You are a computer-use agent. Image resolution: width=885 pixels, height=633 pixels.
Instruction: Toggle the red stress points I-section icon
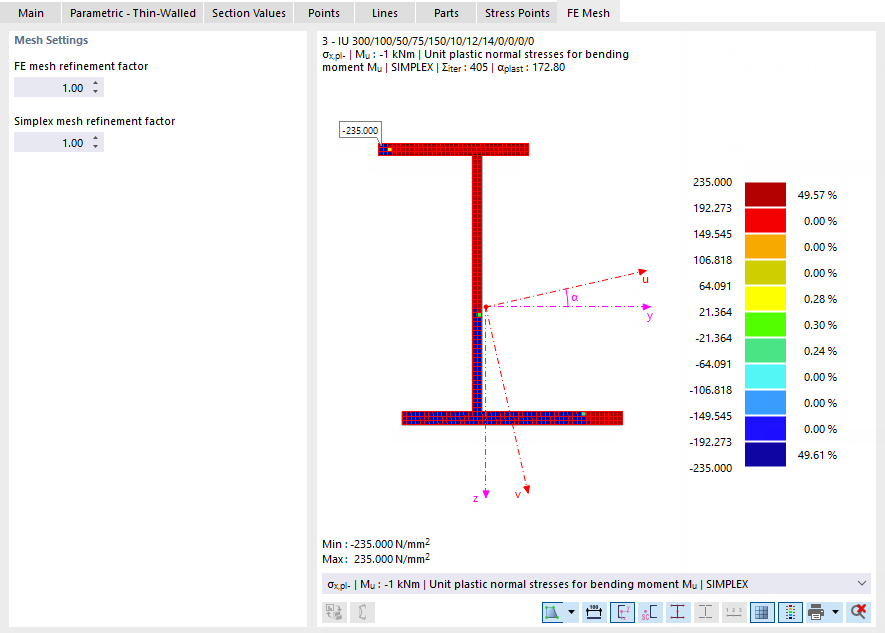(677, 612)
